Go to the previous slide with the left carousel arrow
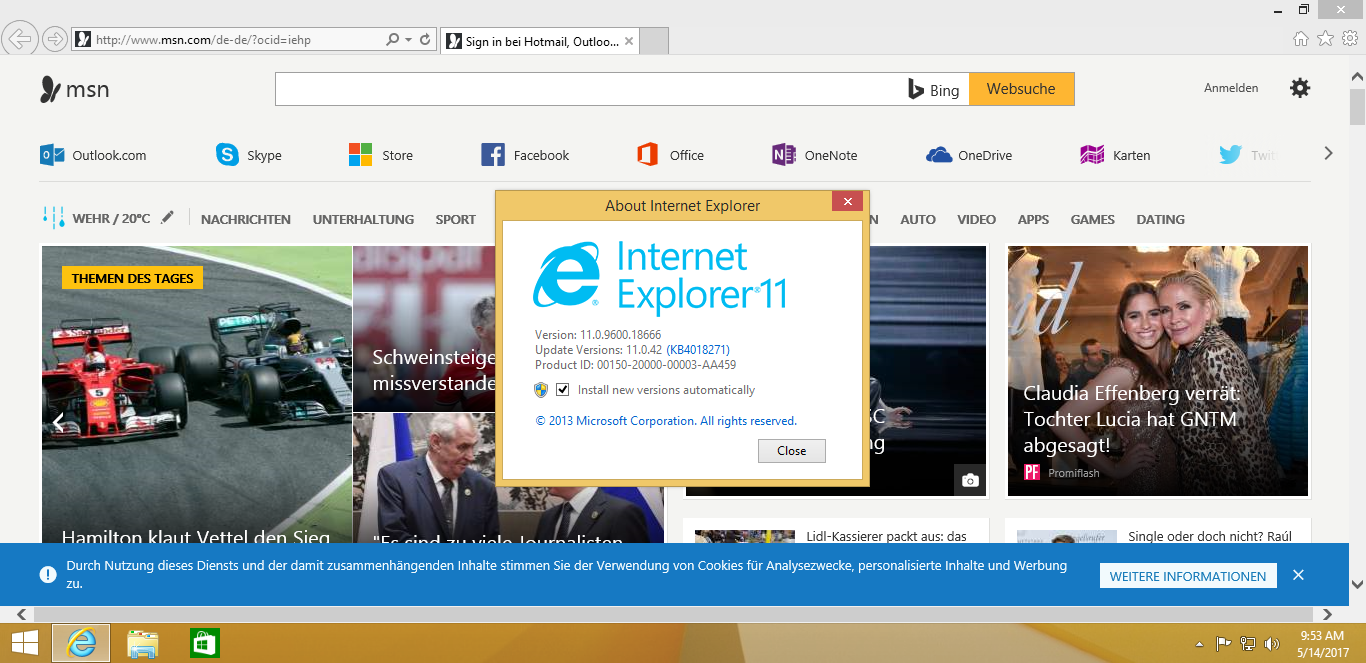Viewport: 1366px width, 663px height. [x=58, y=422]
